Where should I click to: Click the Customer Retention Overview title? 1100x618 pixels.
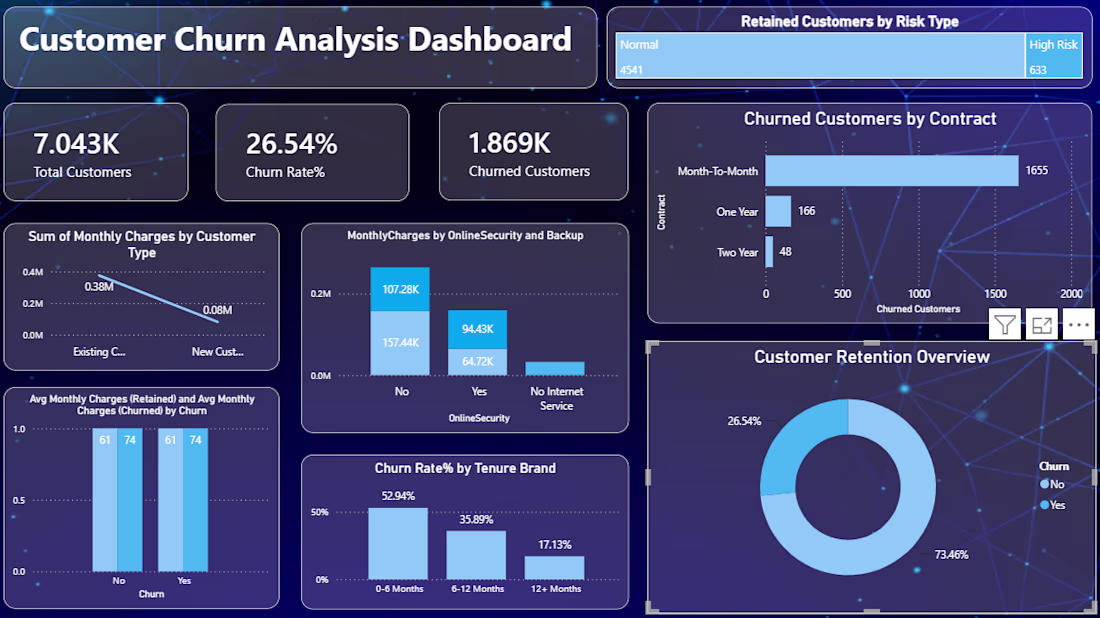pyautogui.click(x=872, y=357)
